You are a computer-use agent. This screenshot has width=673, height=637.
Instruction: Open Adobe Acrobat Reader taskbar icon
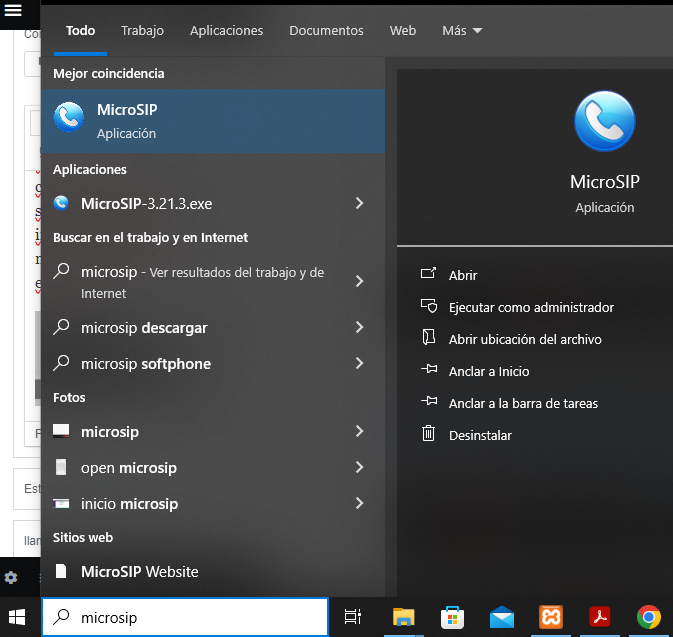click(599, 617)
